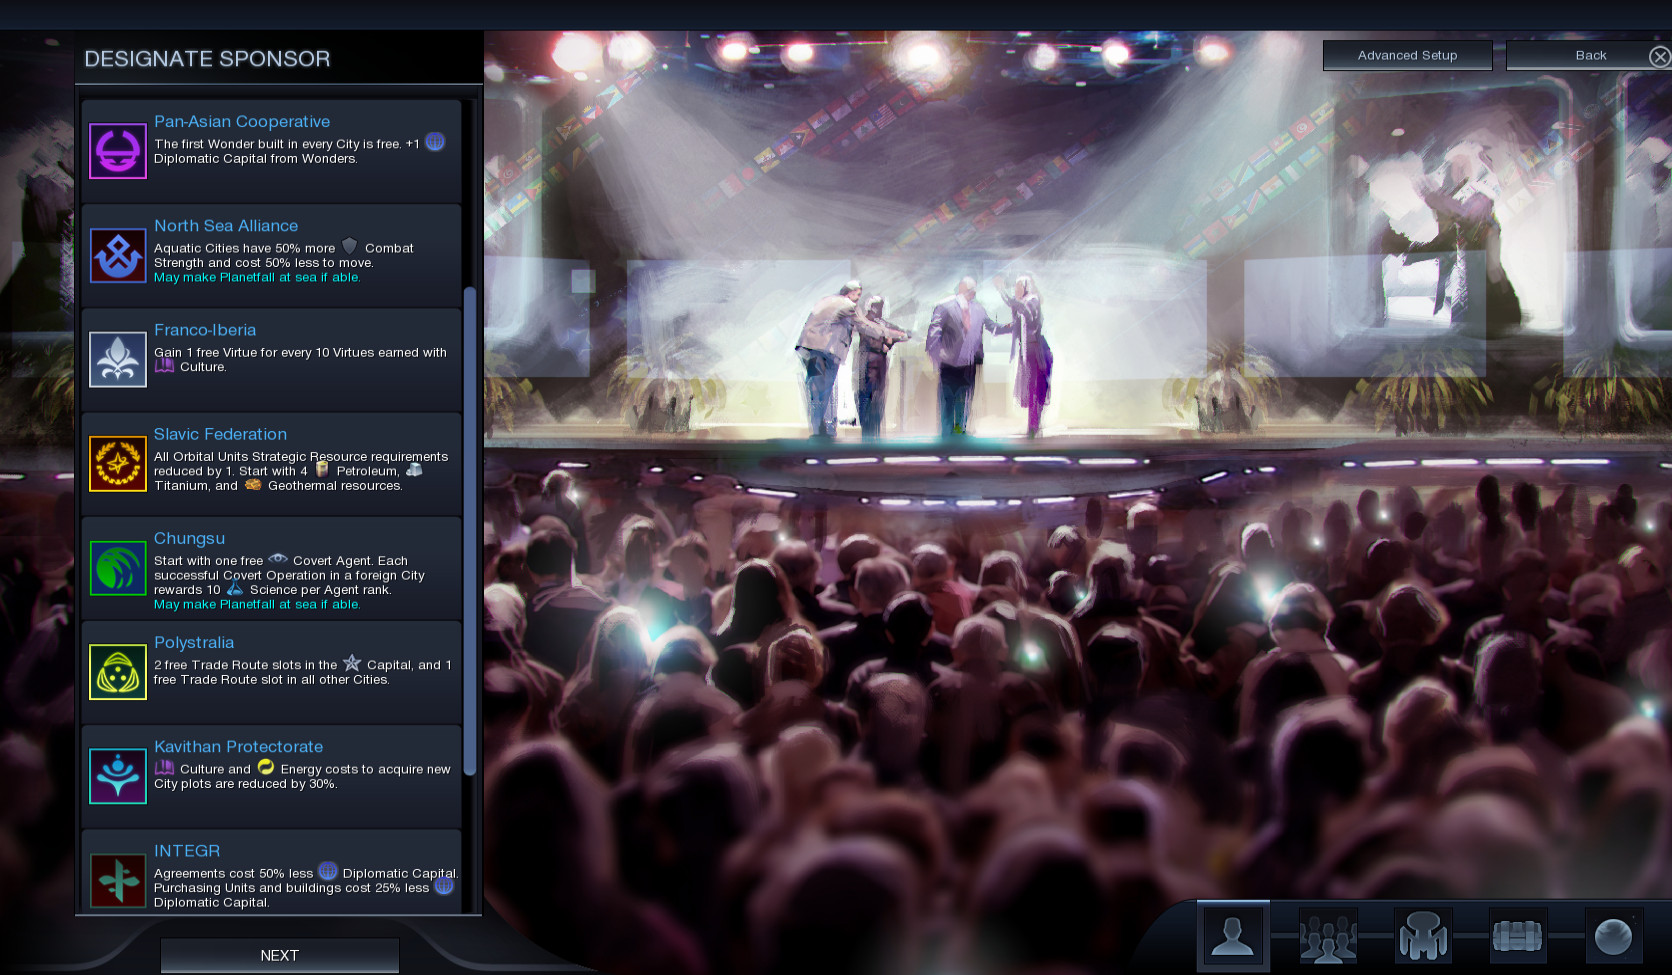The image size is (1672, 975).
Task: Click the Diplomatic Capital icon after 'cost 50% less' in INTEGR
Action: pos(328,871)
